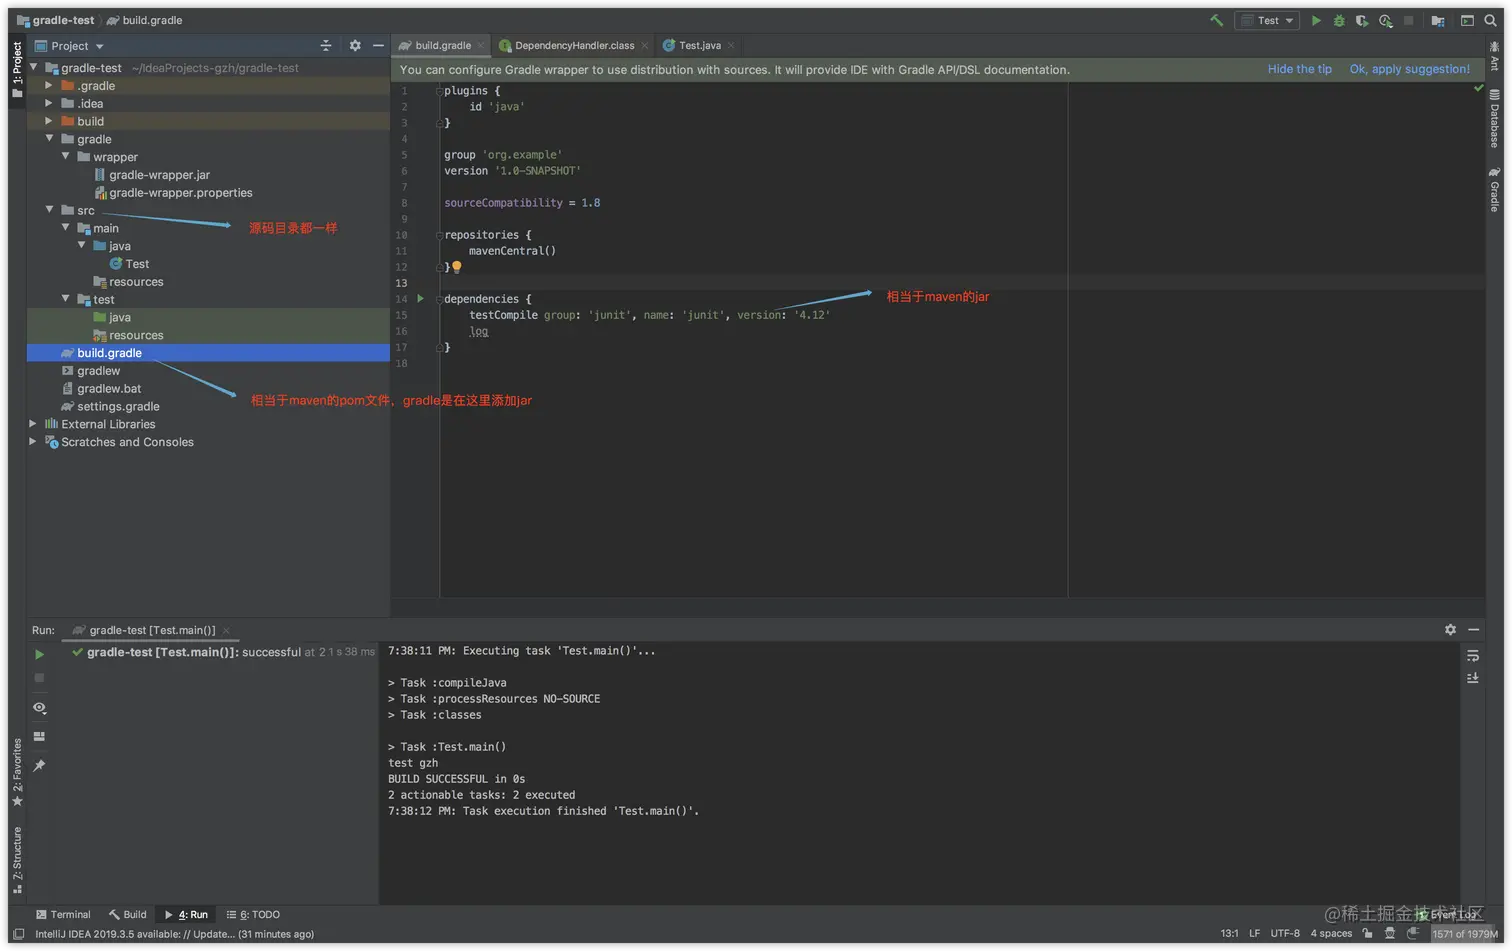
Task: Fold the plugins block with the gutter toggle
Action: pyautogui.click(x=439, y=91)
